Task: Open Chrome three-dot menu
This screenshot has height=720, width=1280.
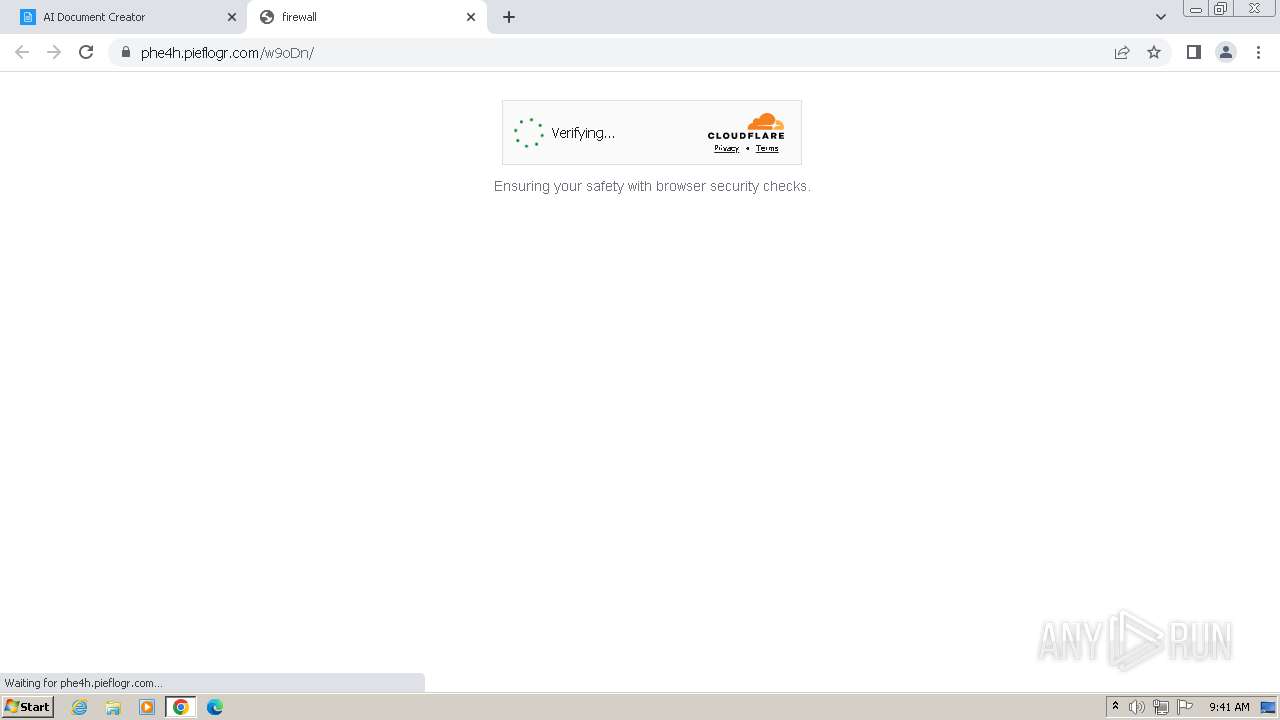Action: 1258,52
